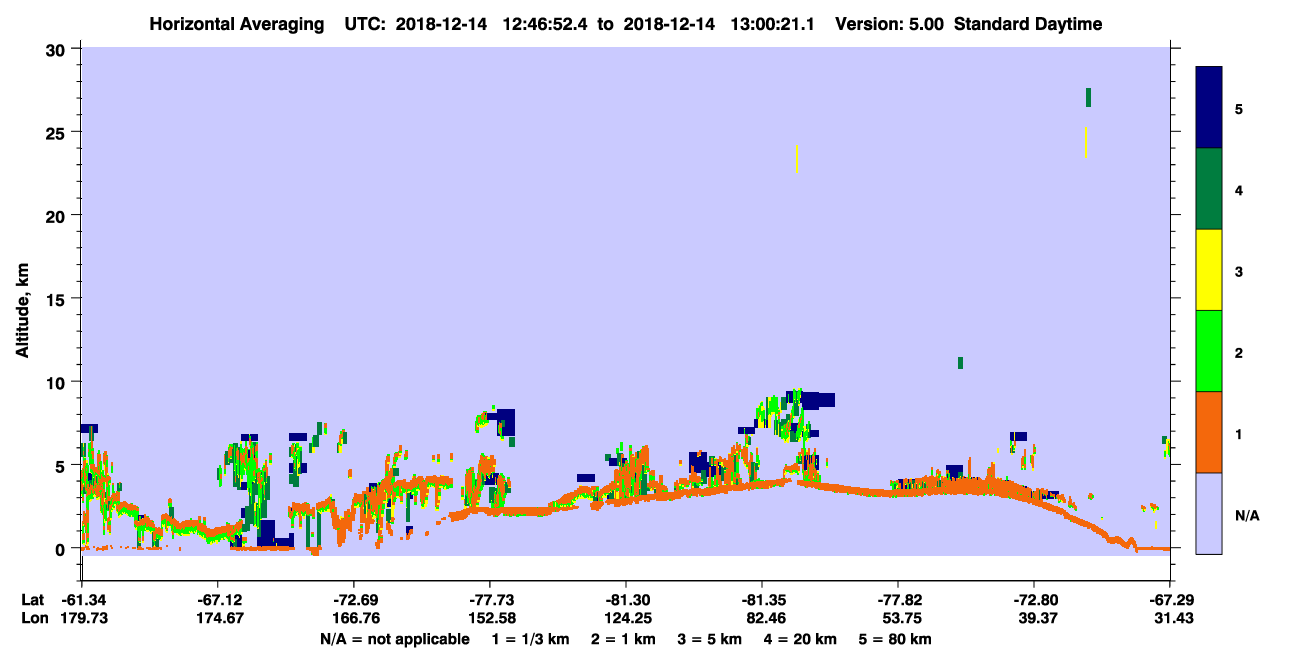Click latitude value -72.80
This screenshot has width=1300, height=667.
coord(1034,600)
